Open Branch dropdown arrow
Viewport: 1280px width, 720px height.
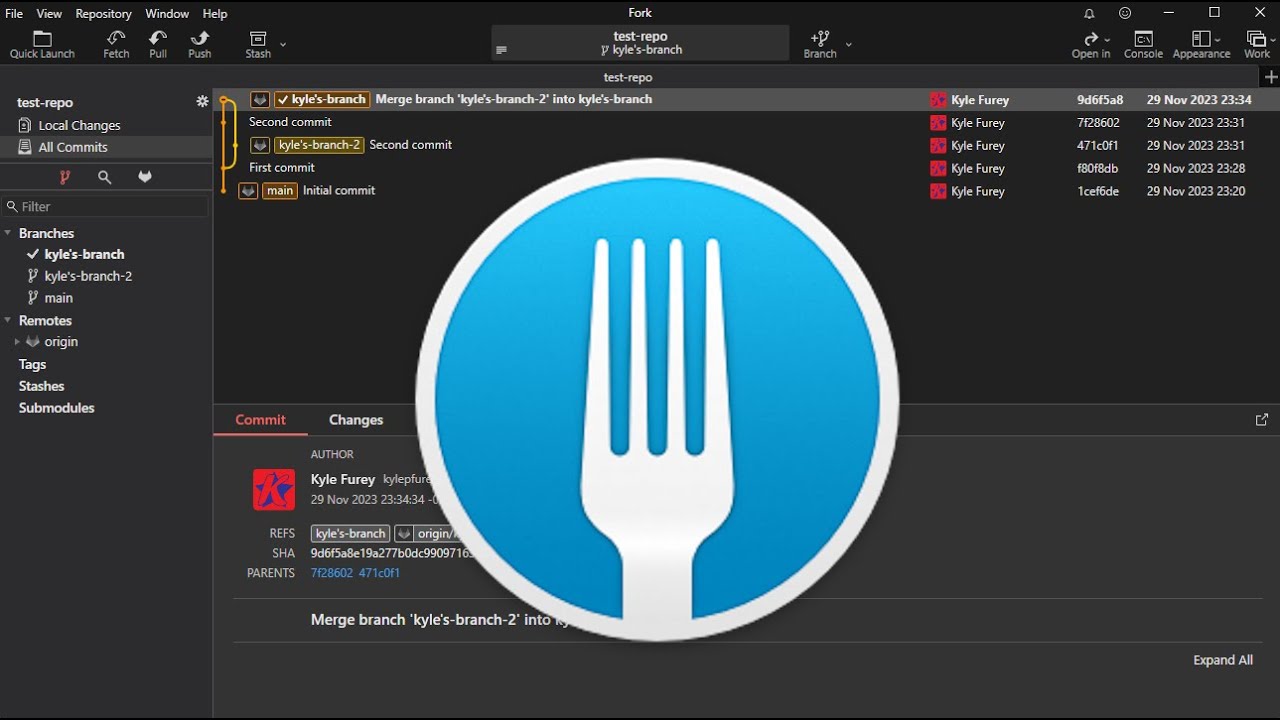pos(849,44)
